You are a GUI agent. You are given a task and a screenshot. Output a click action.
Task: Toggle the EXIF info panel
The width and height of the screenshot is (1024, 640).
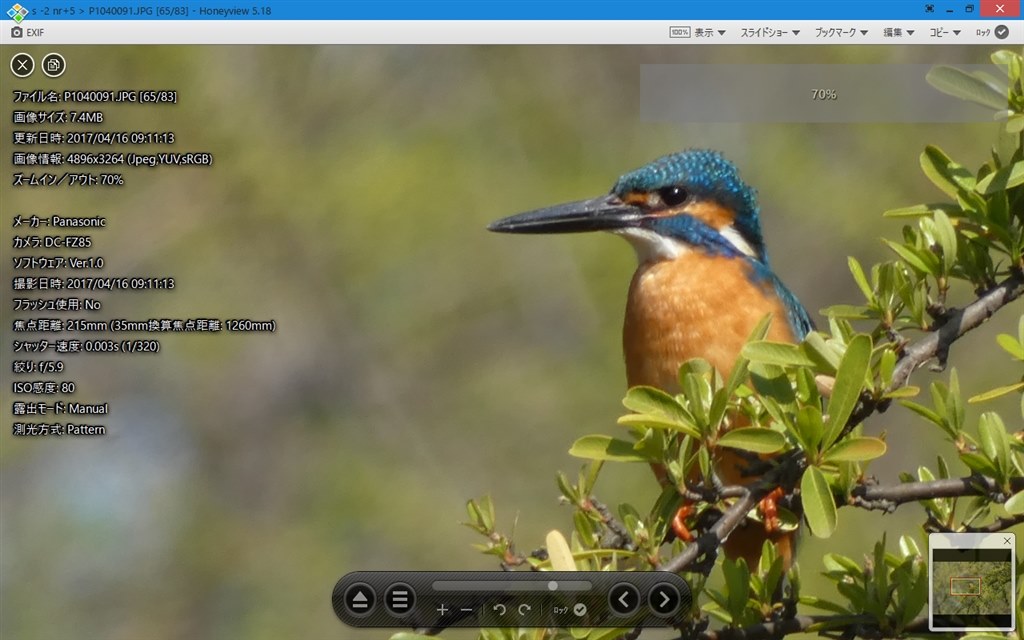click(22, 32)
